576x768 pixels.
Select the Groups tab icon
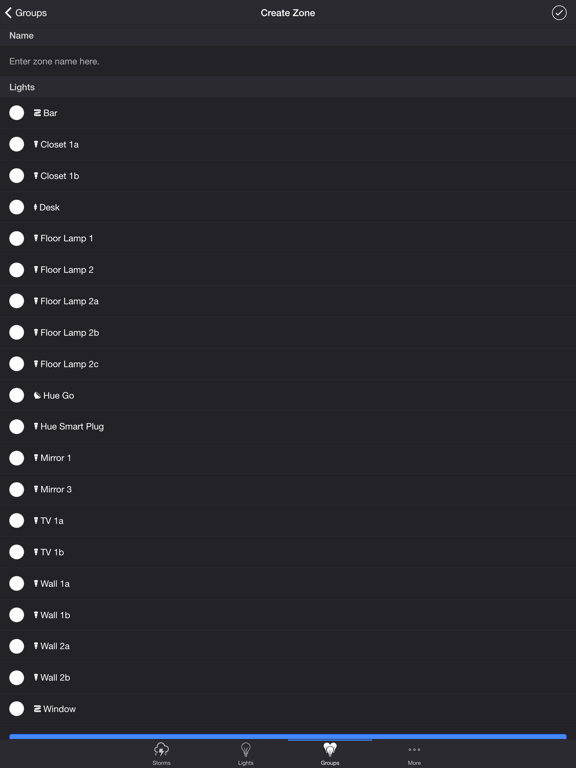click(330, 749)
